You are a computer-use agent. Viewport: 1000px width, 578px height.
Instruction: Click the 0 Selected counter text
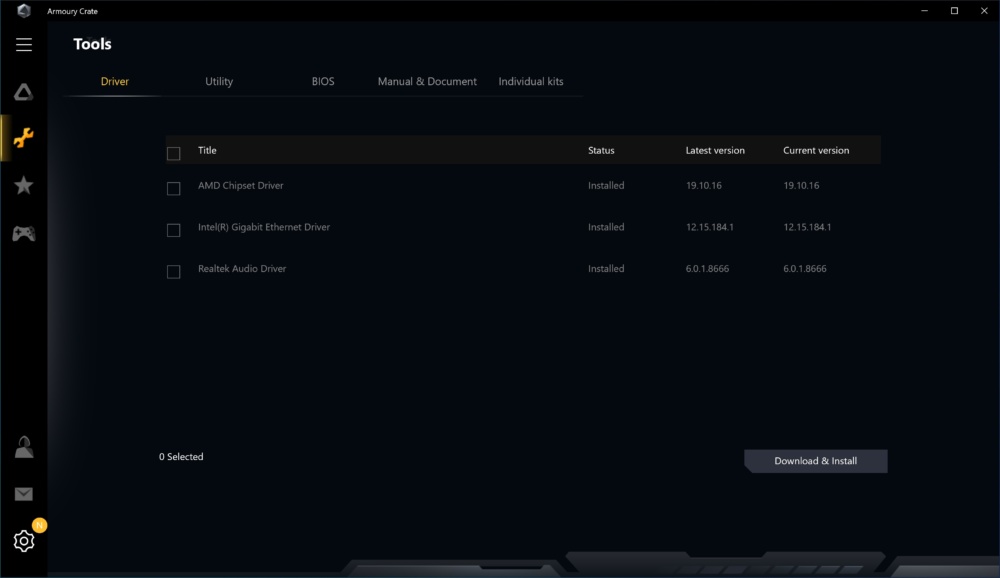pyautogui.click(x=181, y=457)
